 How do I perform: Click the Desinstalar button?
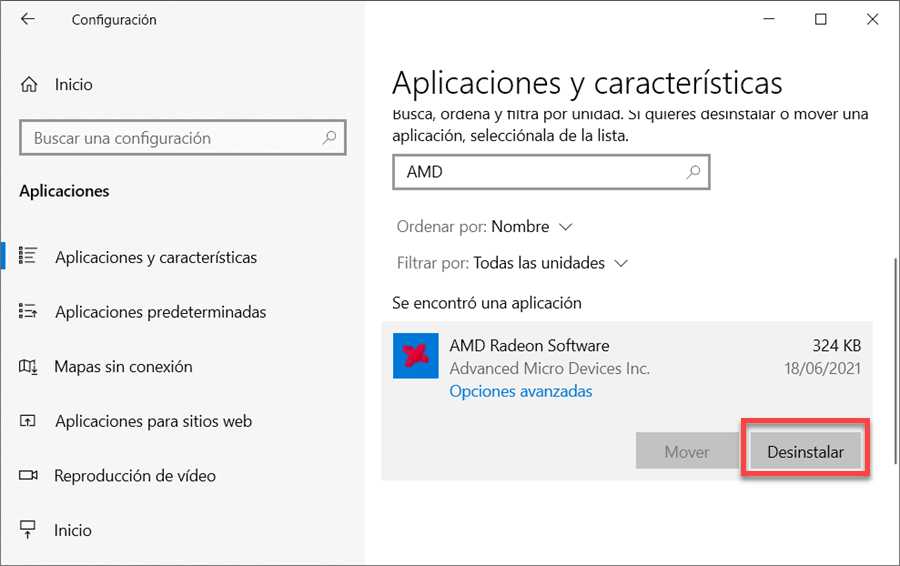pos(805,452)
